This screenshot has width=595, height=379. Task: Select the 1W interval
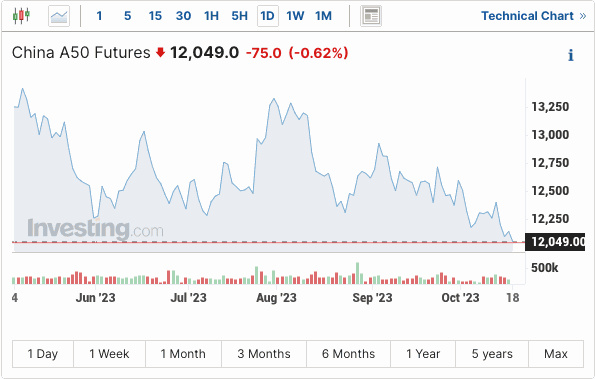tap(295, 16)
